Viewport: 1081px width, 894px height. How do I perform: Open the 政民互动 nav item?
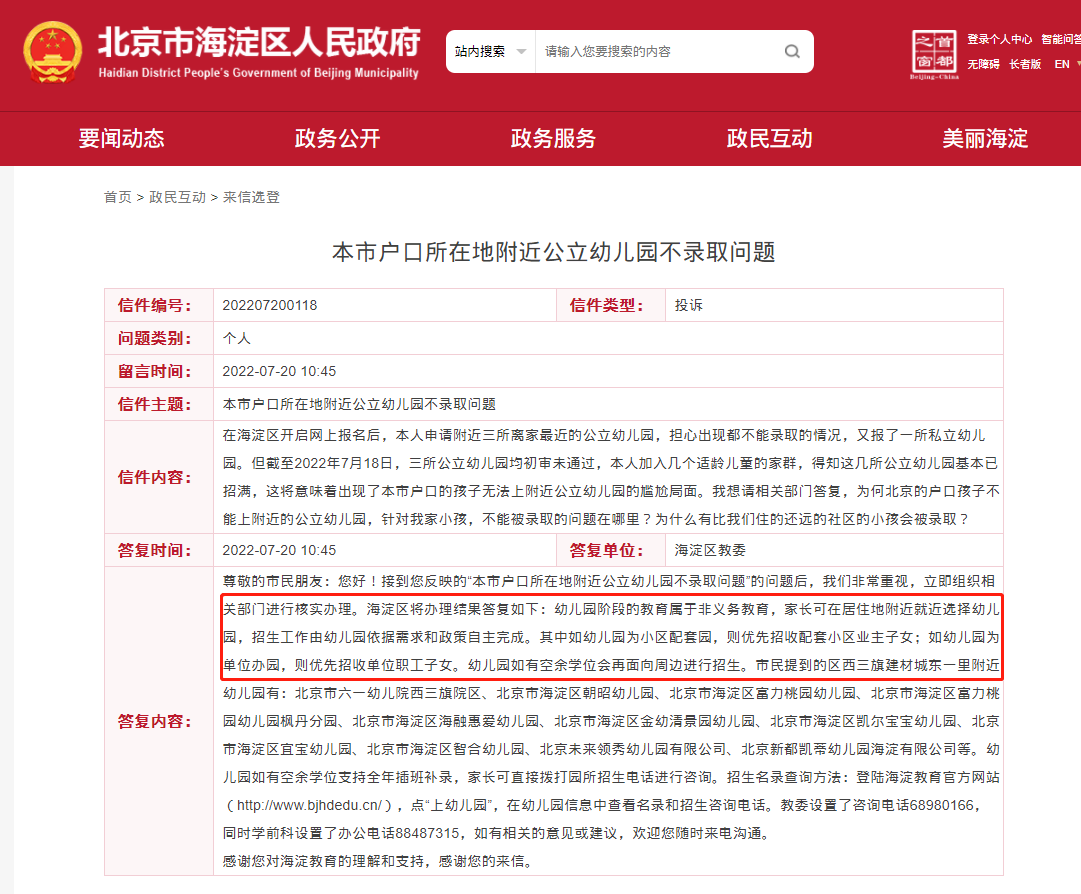pyautogui.click(x=769, y=139)
